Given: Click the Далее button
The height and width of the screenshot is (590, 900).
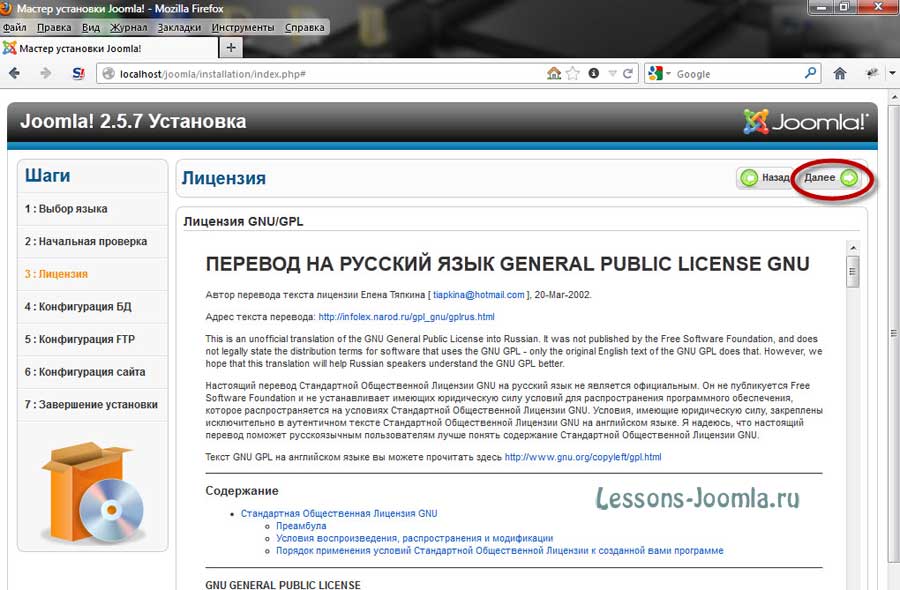Looking at the screenshot, I should tap(830, 178).
